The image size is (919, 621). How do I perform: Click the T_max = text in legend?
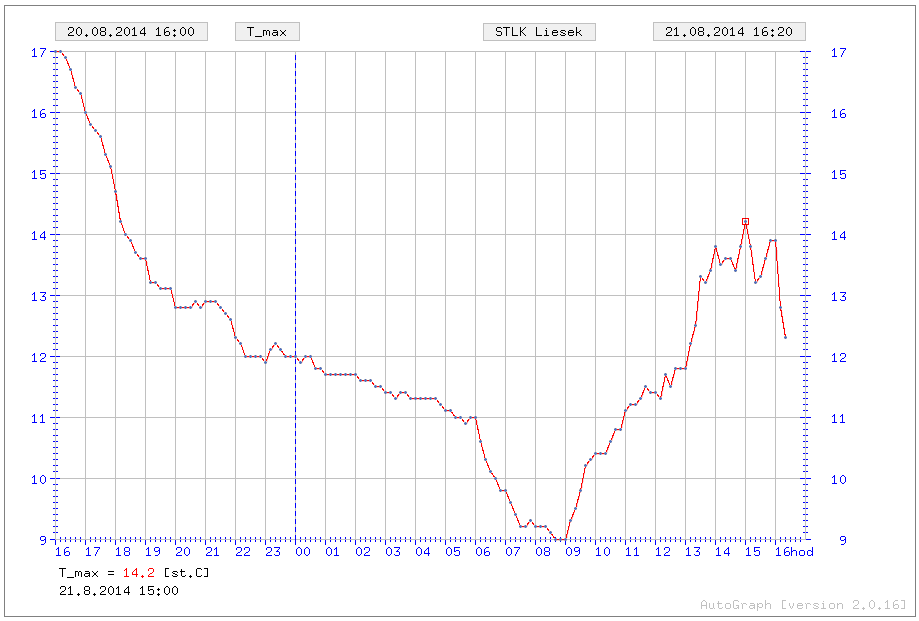(87, 573)
